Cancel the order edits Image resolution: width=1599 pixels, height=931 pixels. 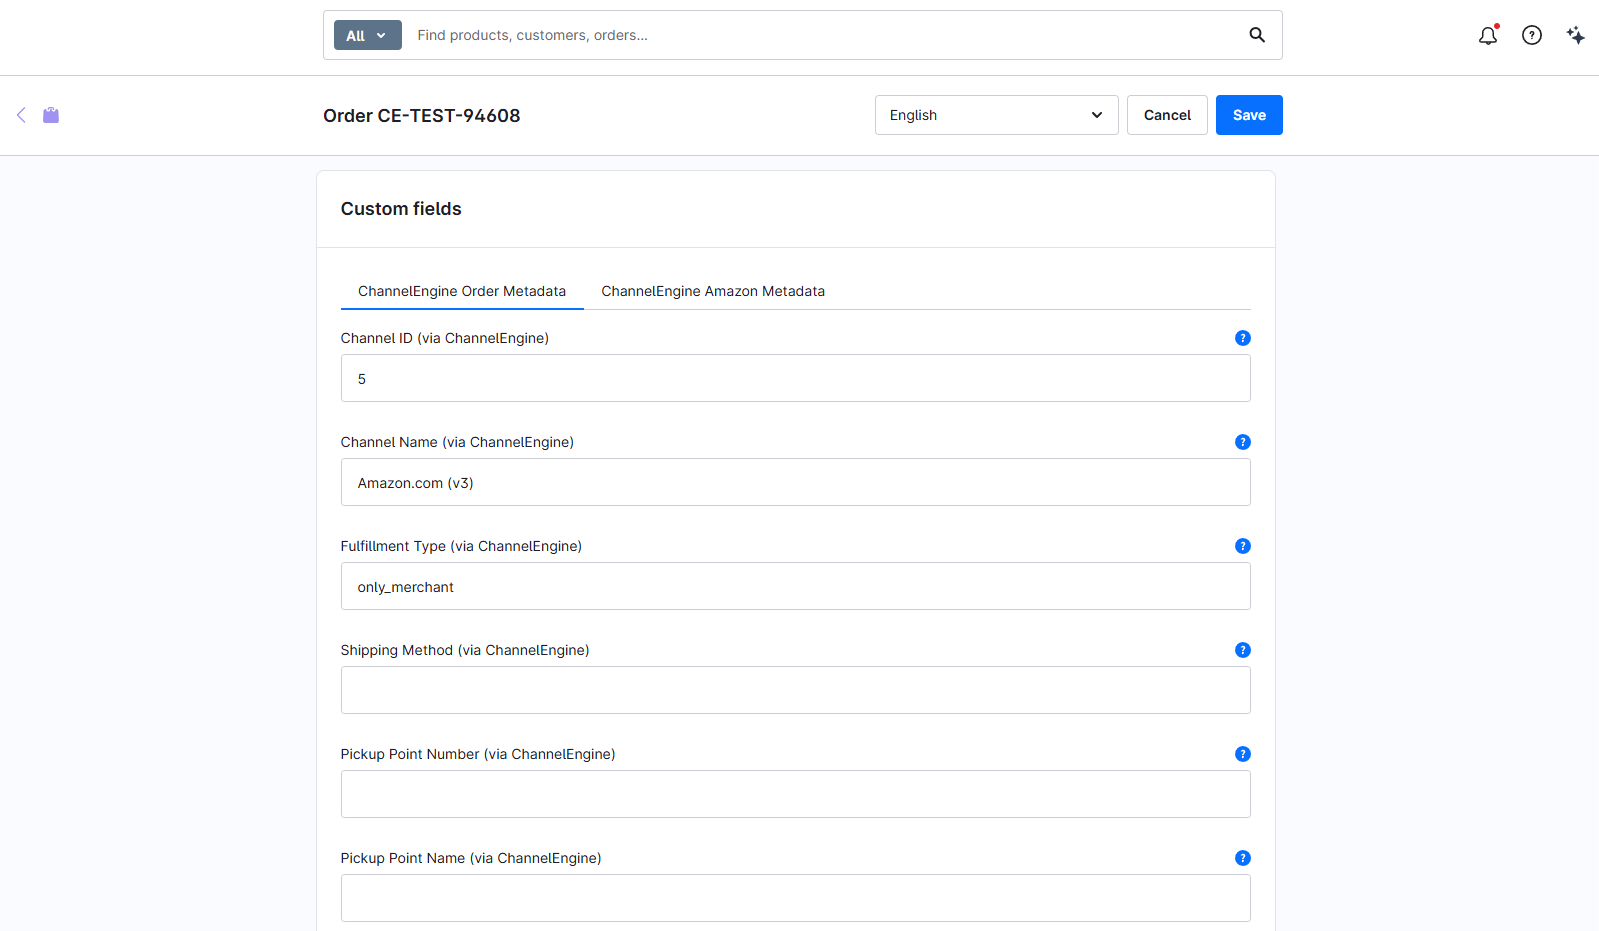(x=1167, y=115)
